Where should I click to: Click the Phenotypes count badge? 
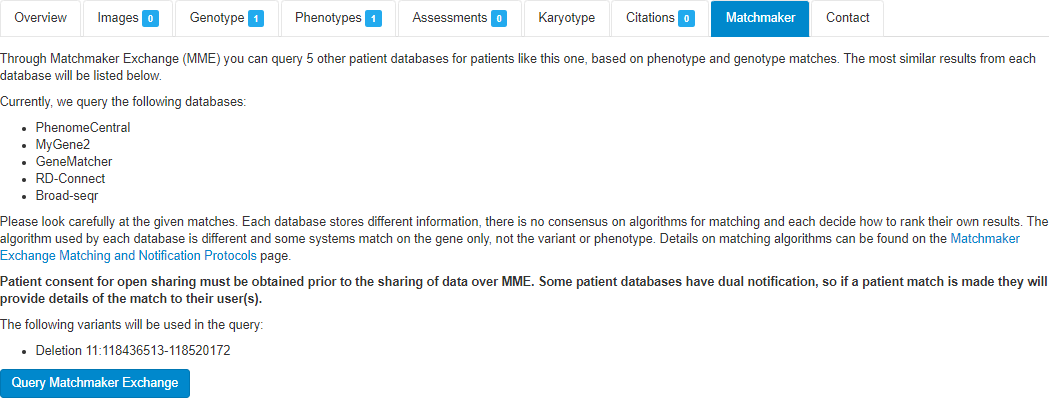373,19
